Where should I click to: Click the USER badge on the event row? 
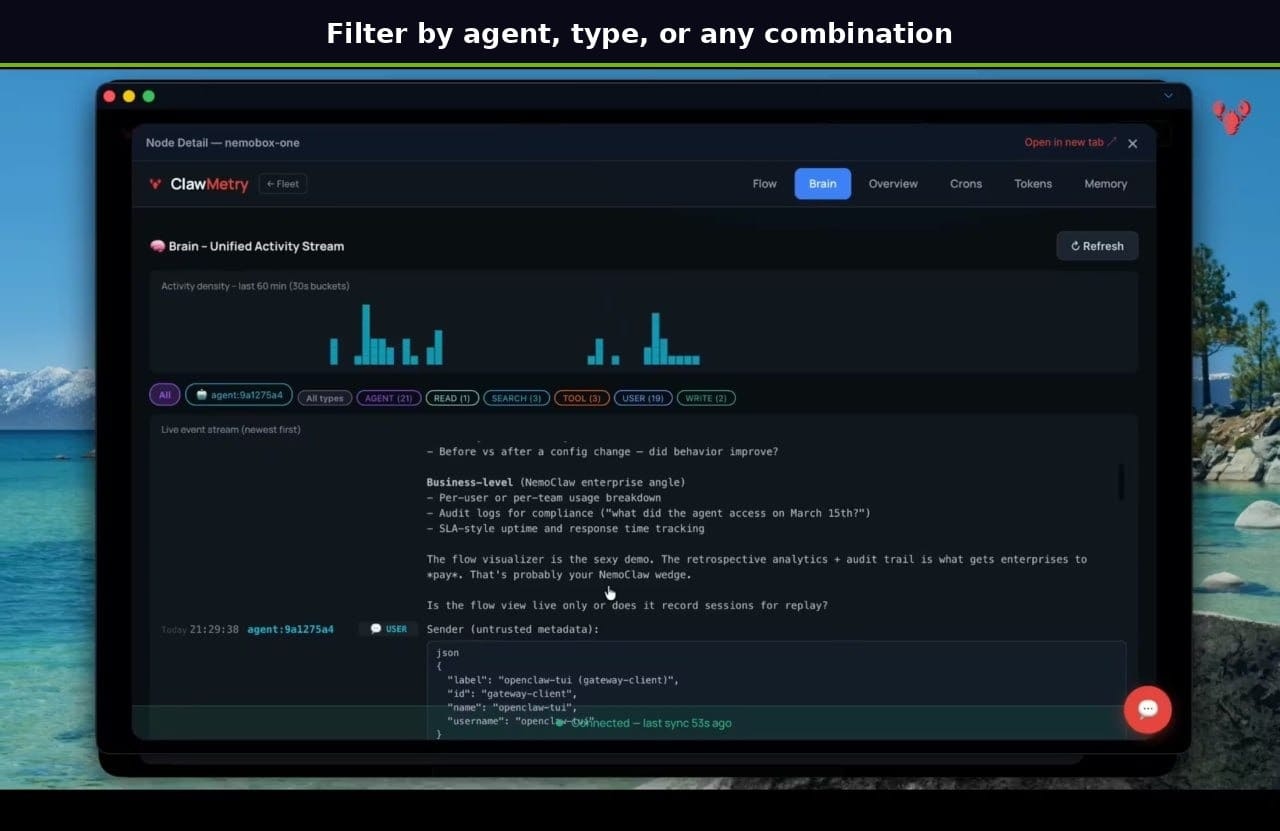tap(388, 629)
